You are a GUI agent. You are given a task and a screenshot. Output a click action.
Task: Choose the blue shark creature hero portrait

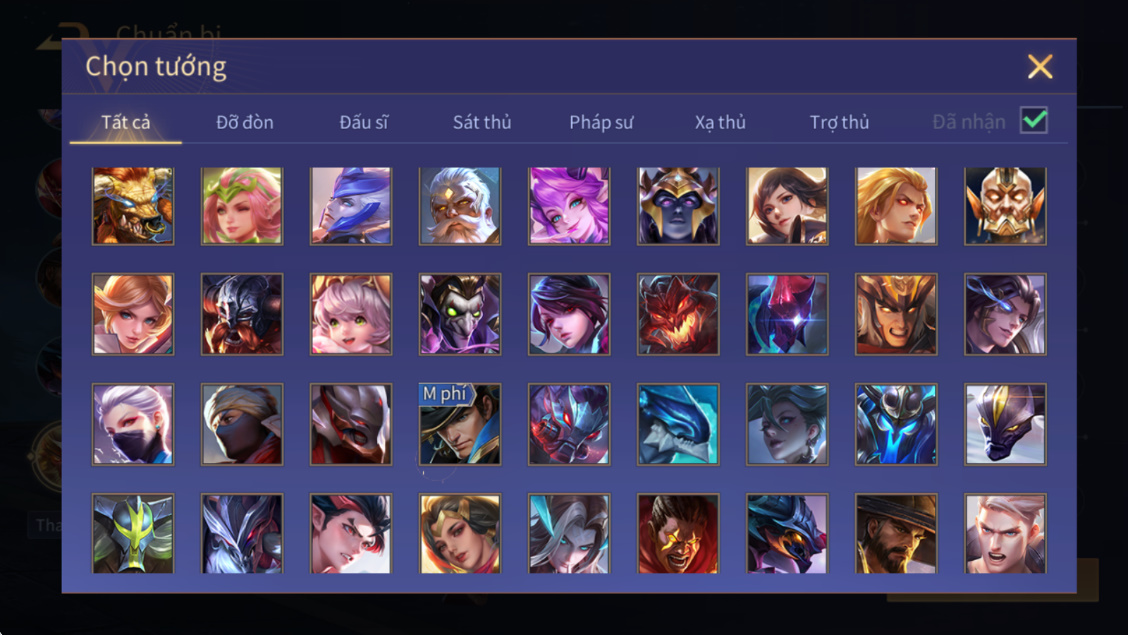point(678,424)
